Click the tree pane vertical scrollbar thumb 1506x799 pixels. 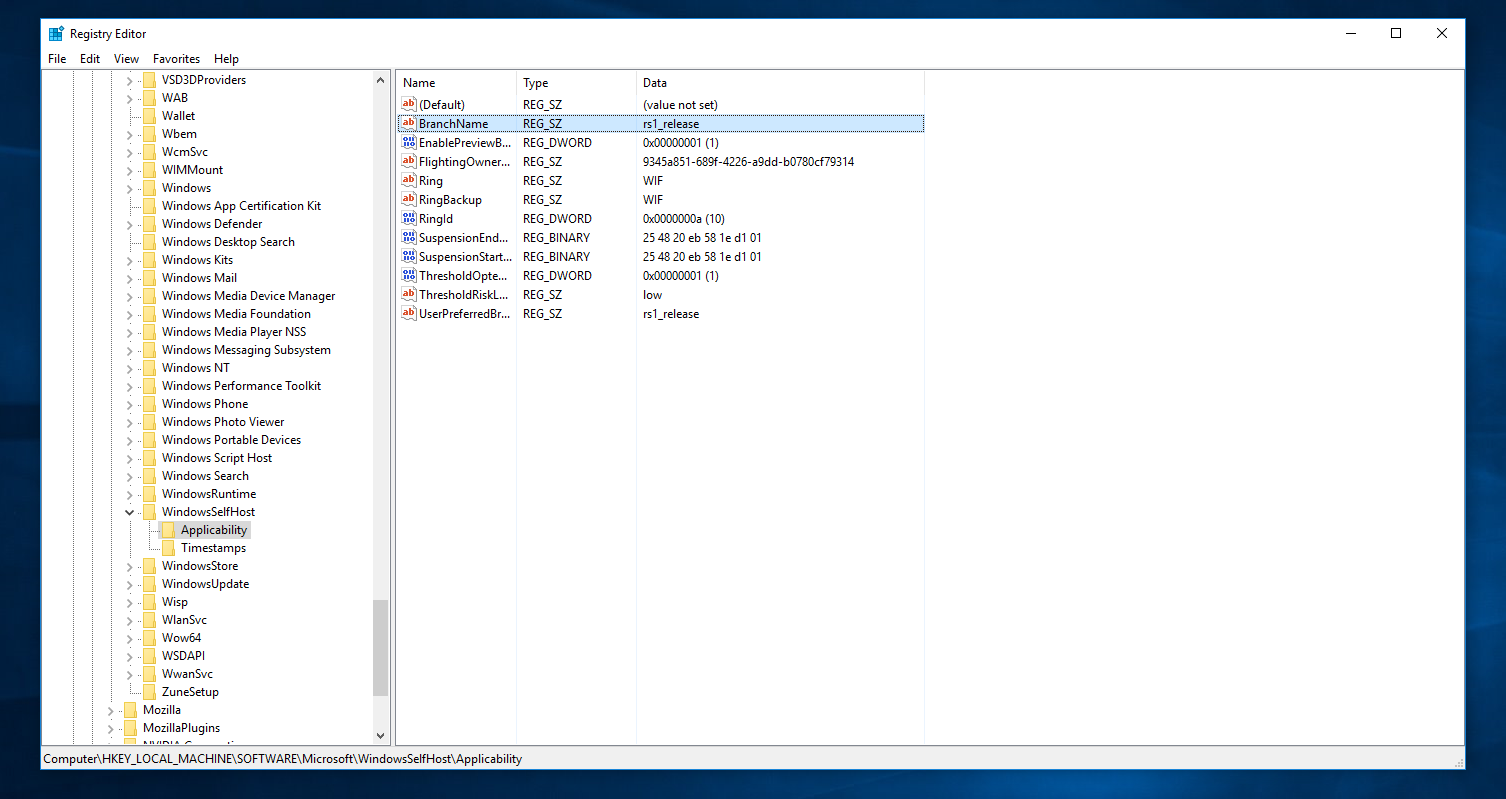point(380,648)
